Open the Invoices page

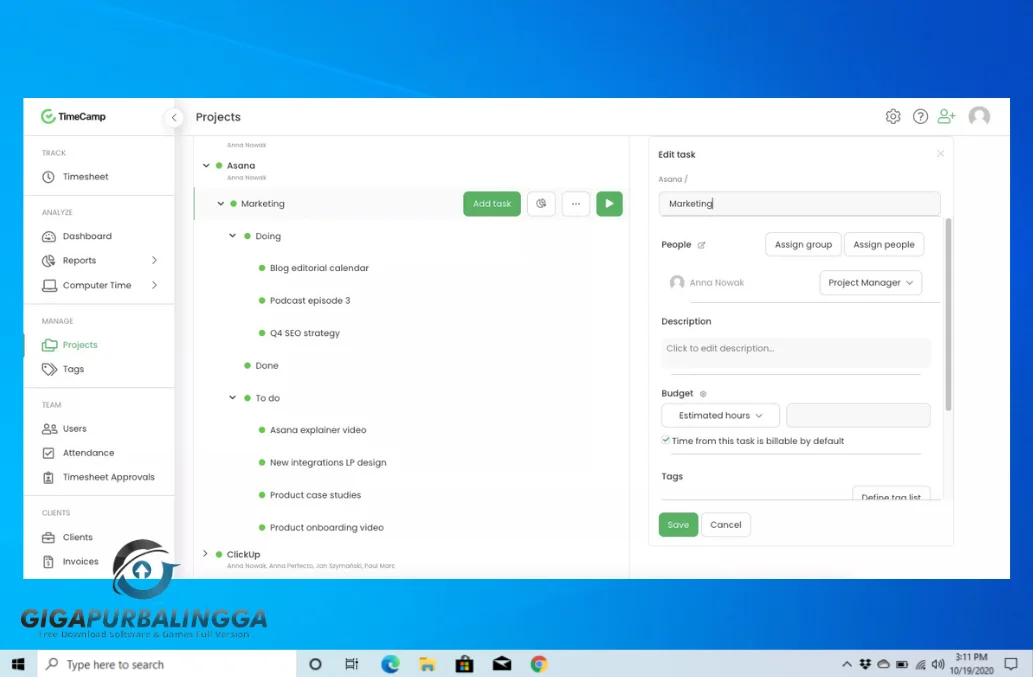pyautogui.click(x=80, y=561)
